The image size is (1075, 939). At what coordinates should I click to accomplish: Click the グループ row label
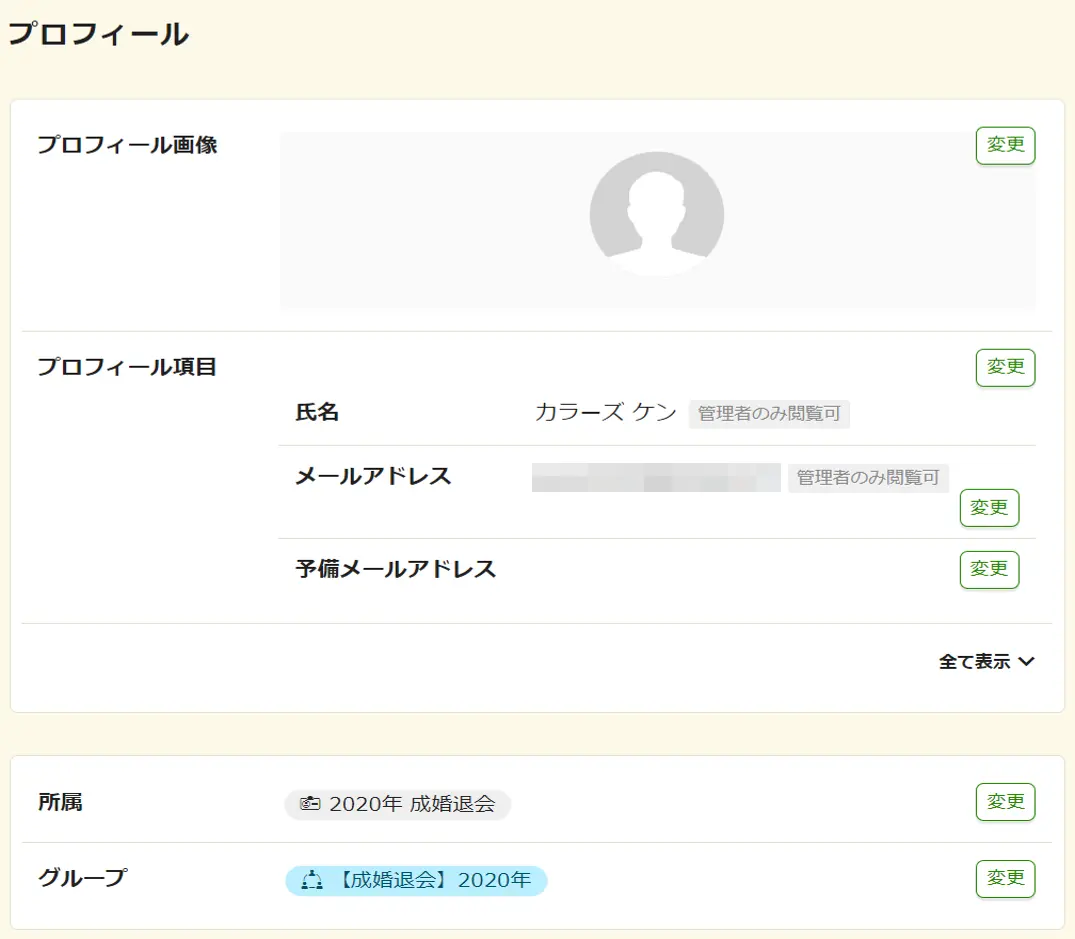click(x=83, y=878)
